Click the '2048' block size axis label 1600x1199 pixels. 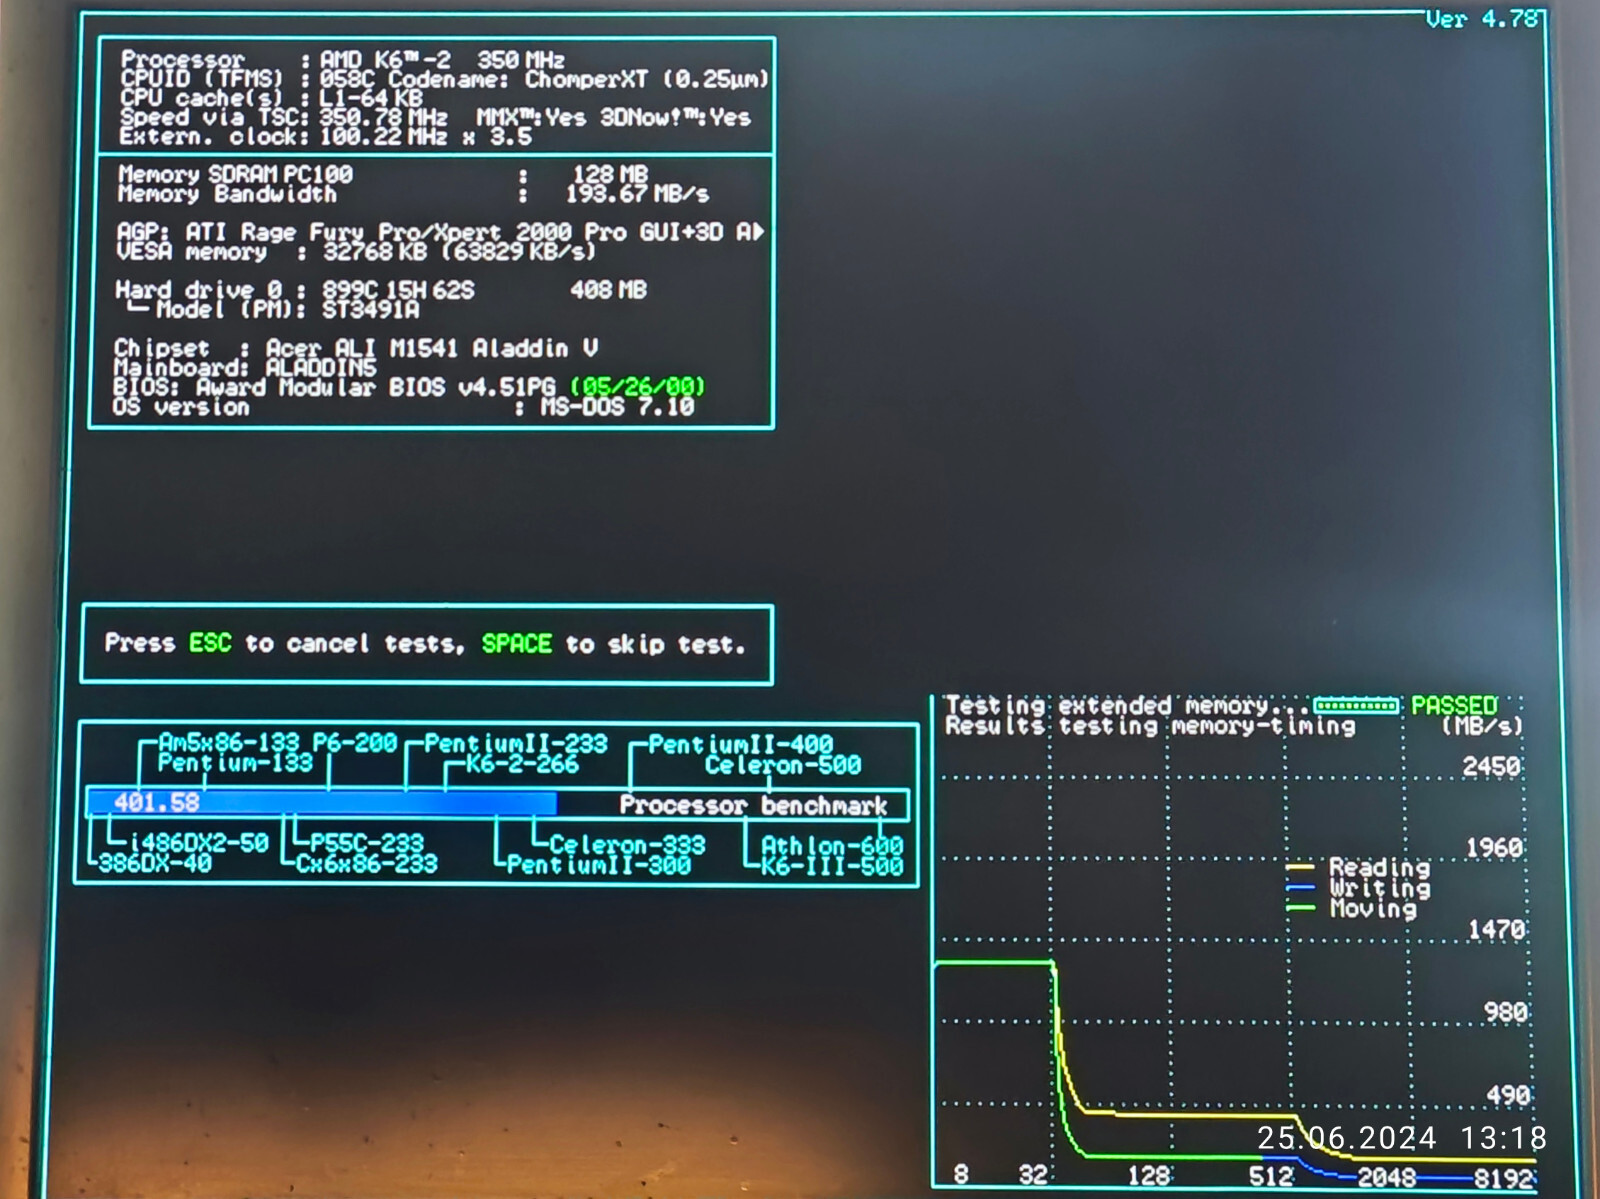pyautogui.click(x=1386, y=1178)
